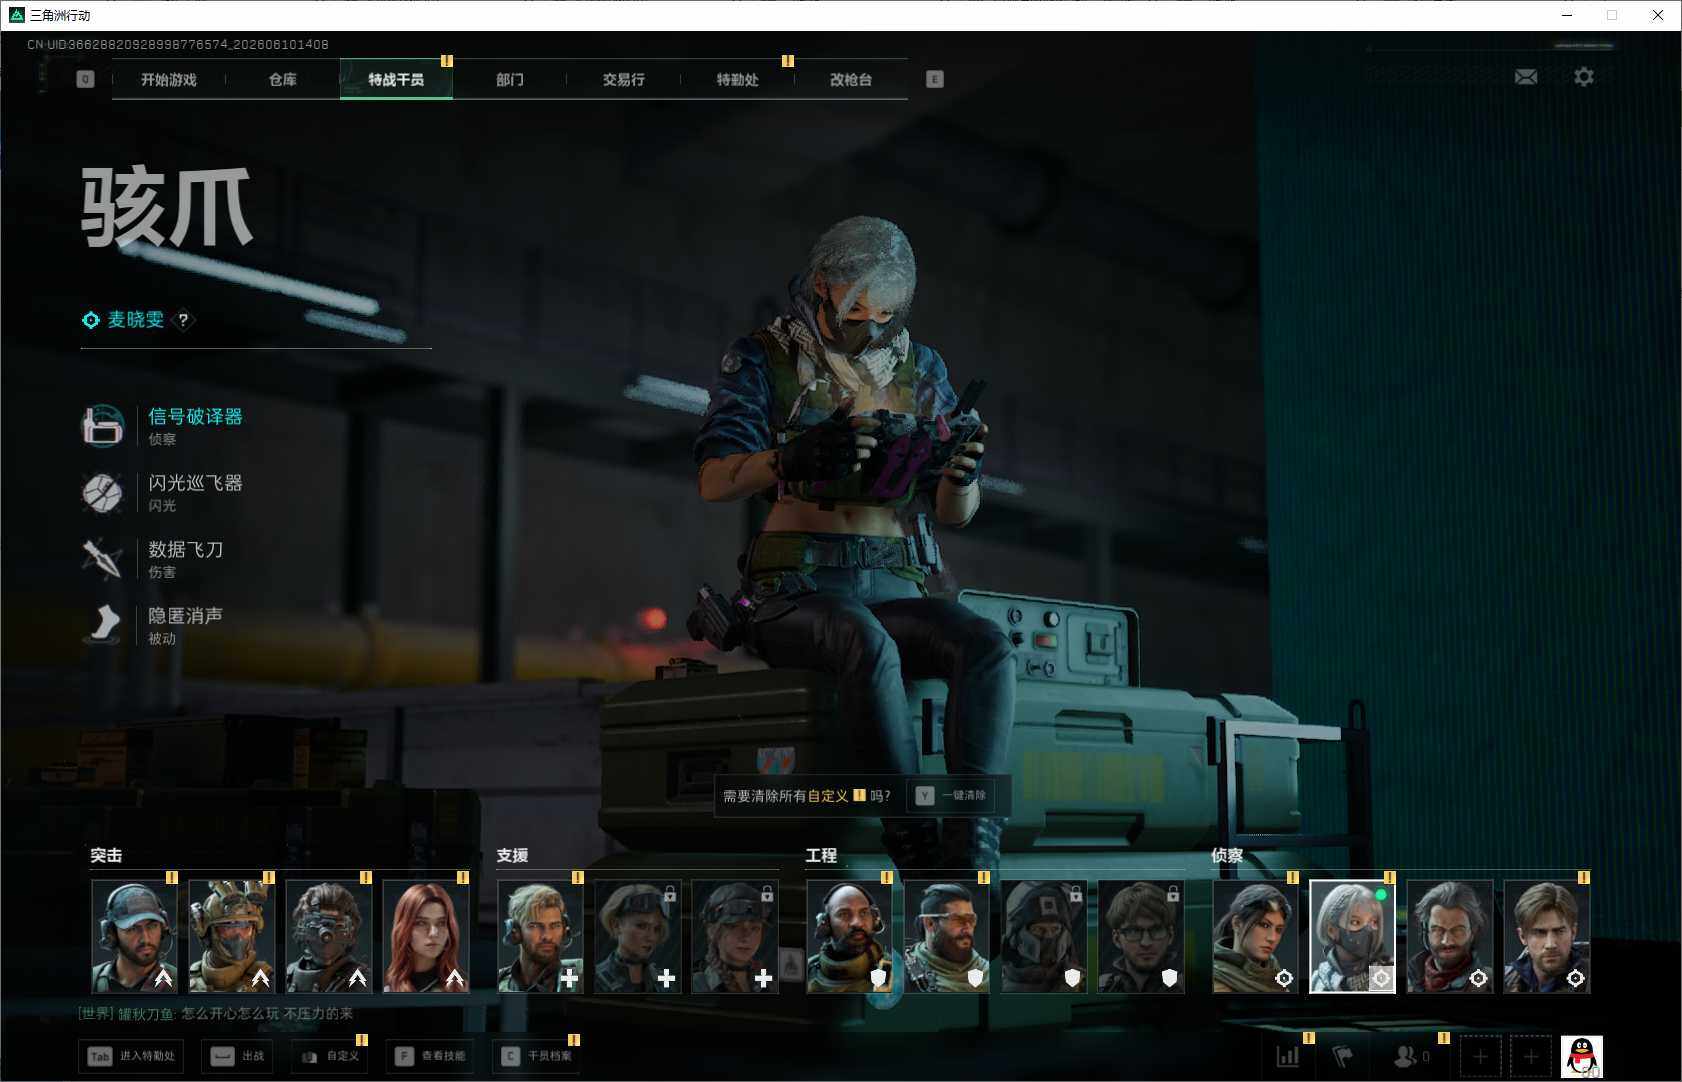Click the 闪光巡飞器 skill name

click(x=195, y=483)
